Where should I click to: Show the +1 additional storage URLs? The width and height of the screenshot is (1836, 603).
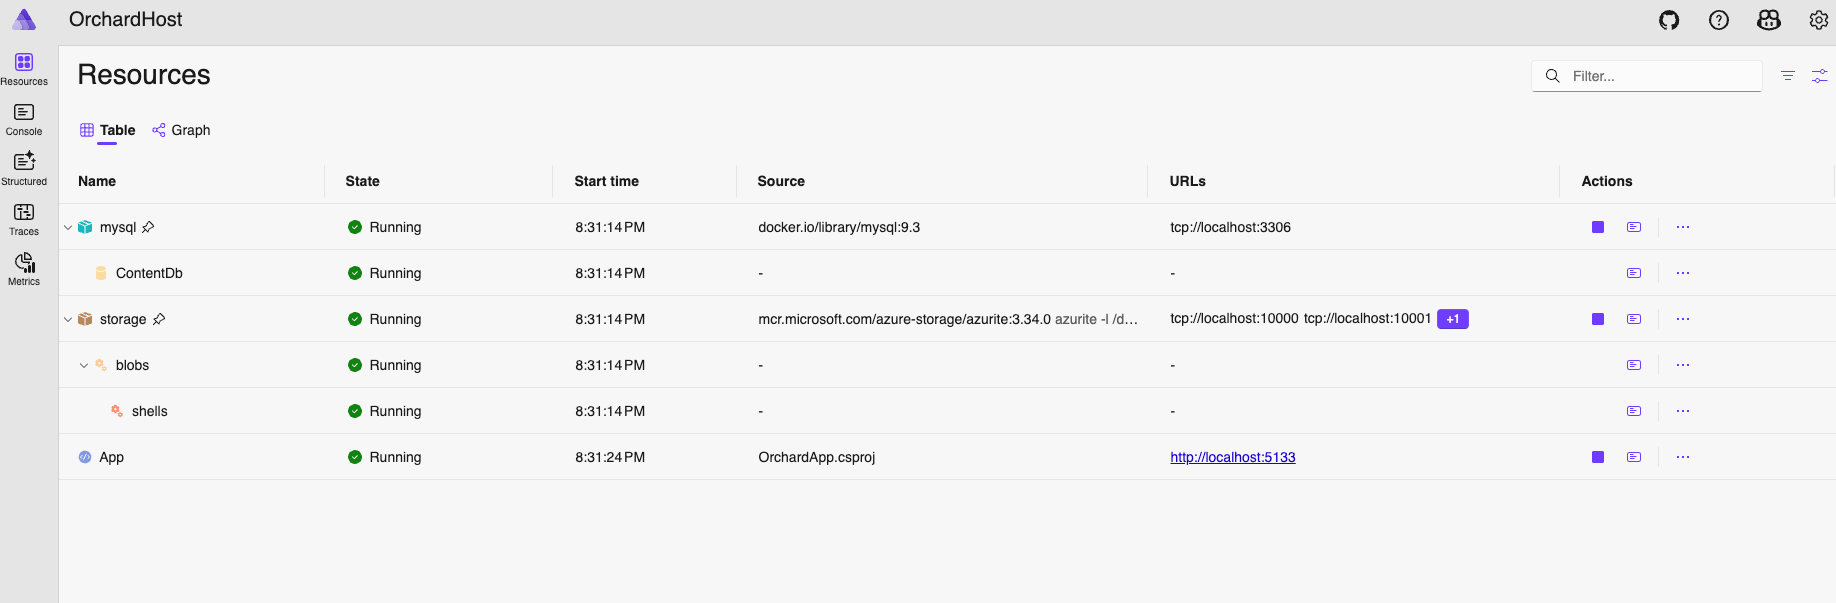coord(1453,319)
